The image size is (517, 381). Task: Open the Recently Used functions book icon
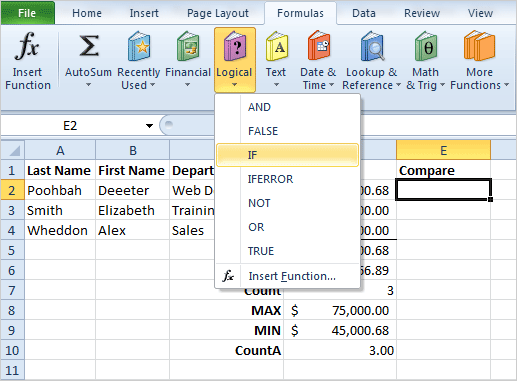(139, 46)
